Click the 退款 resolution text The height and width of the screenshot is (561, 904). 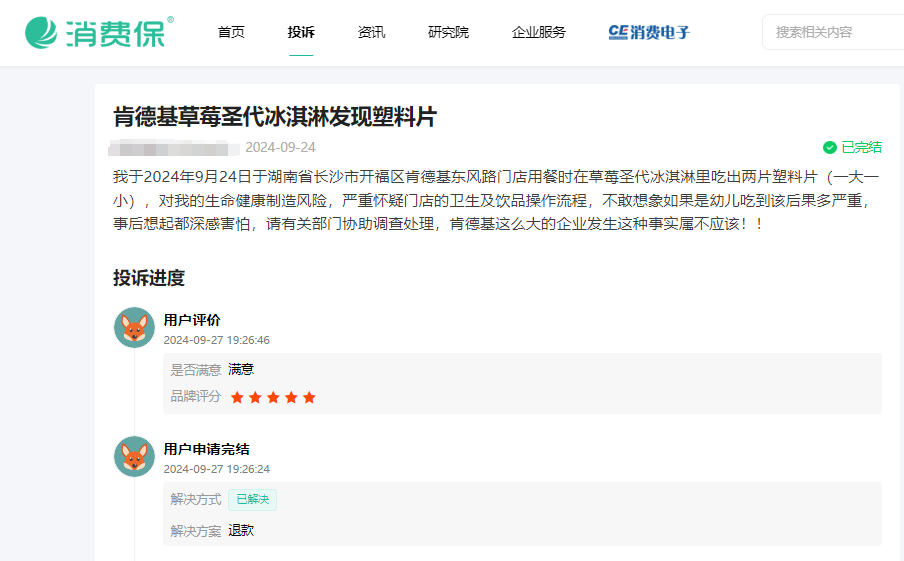tap(241, 530)
